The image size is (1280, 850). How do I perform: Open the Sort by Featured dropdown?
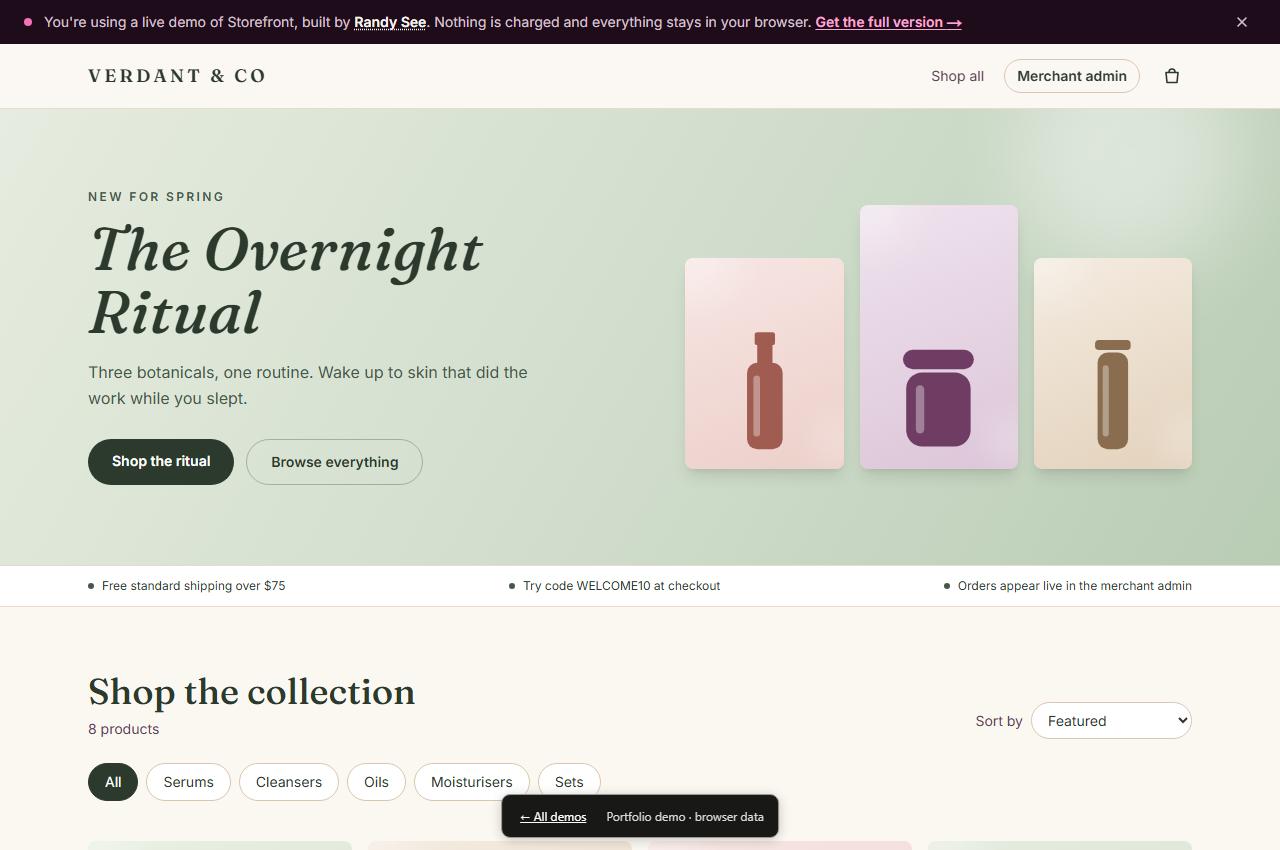click(x=1111, y=721)
